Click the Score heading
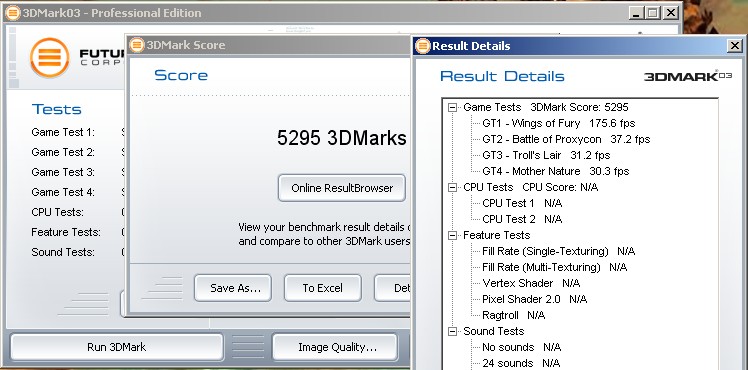The height and width of the screenshot is (370, 748). click(x=181, y=75)
